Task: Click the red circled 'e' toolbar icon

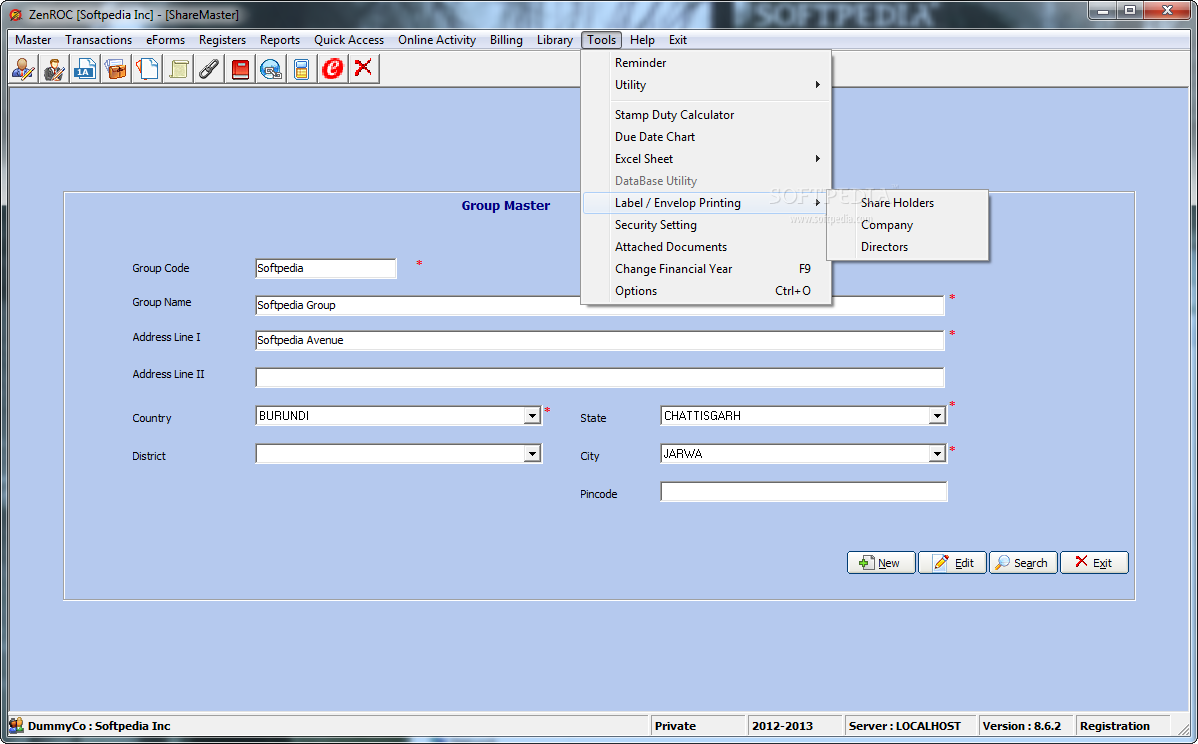Action: pyautogui.click(x=332, y=69)
